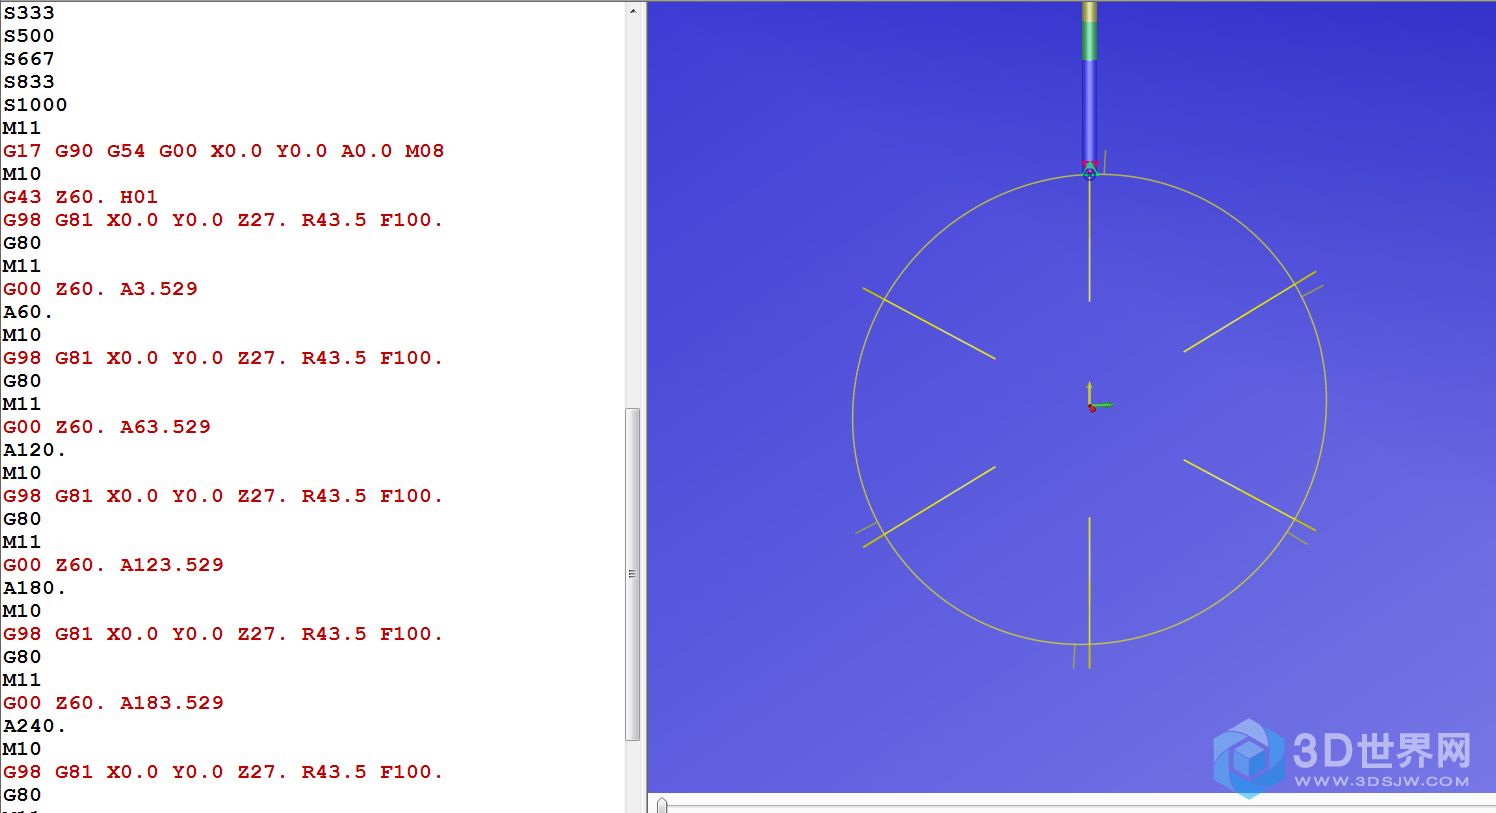
Task: Click the A180. code line
Action: [34, 588]
